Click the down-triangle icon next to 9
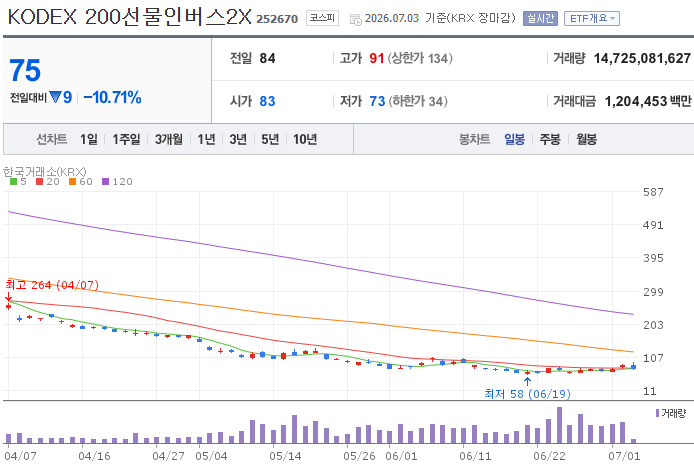This screenshot has width=694, height=473. pyautogui.click(x=55, y=97)
